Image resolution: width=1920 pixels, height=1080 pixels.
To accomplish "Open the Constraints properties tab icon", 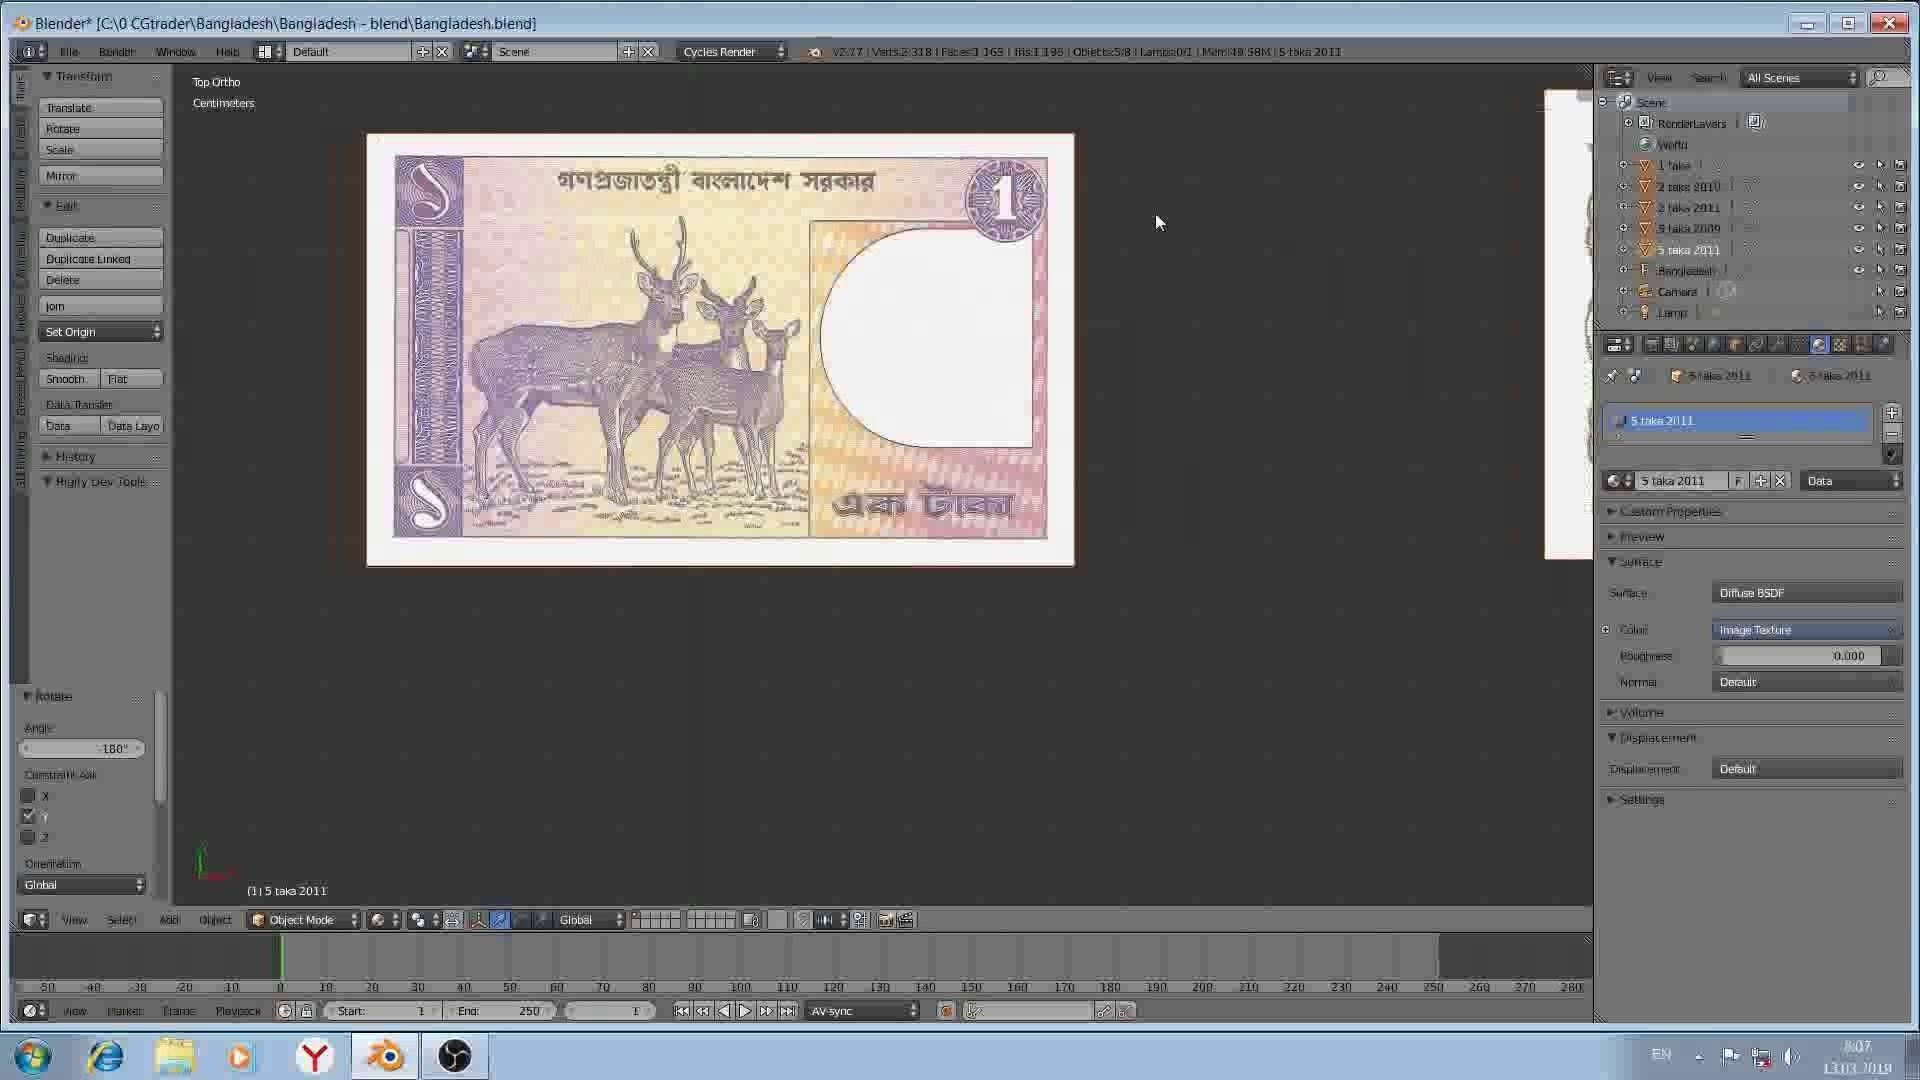I will pos(1756,345).
